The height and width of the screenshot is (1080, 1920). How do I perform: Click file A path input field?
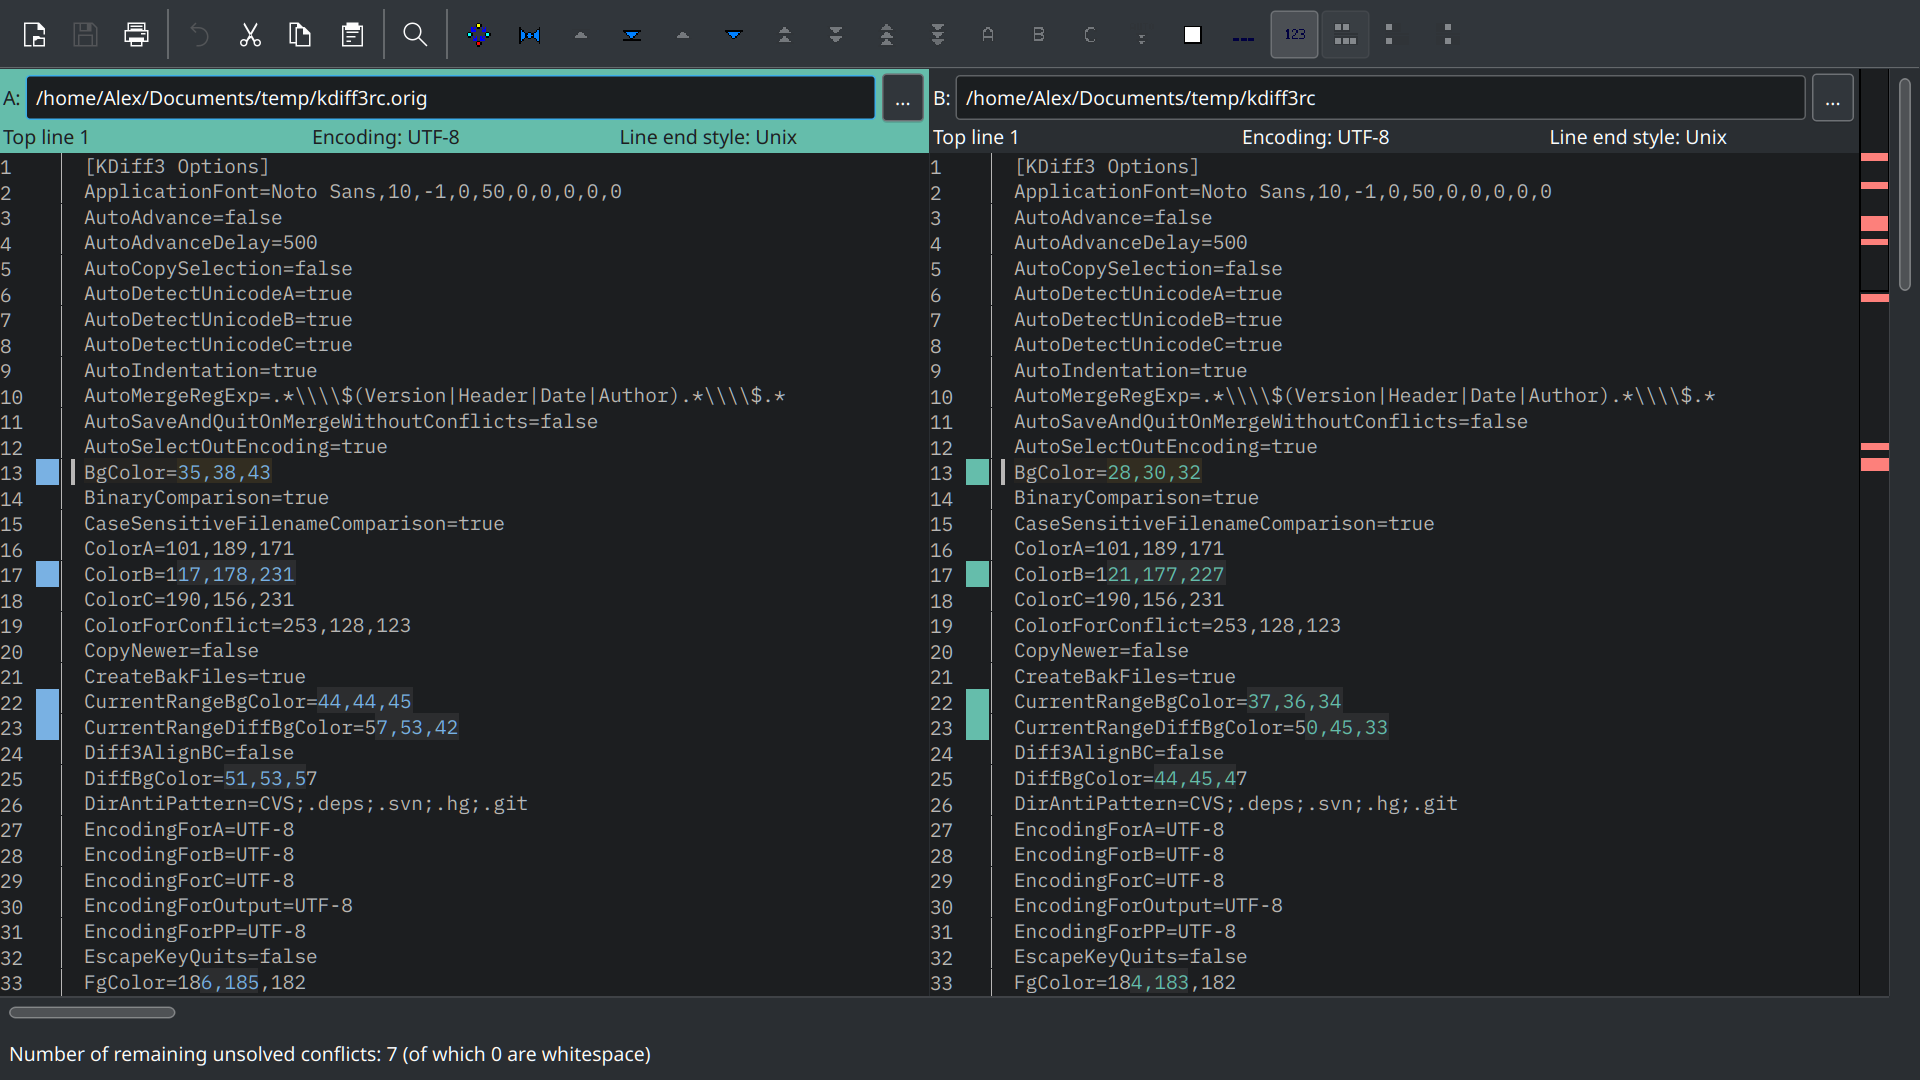click(450, 98)
